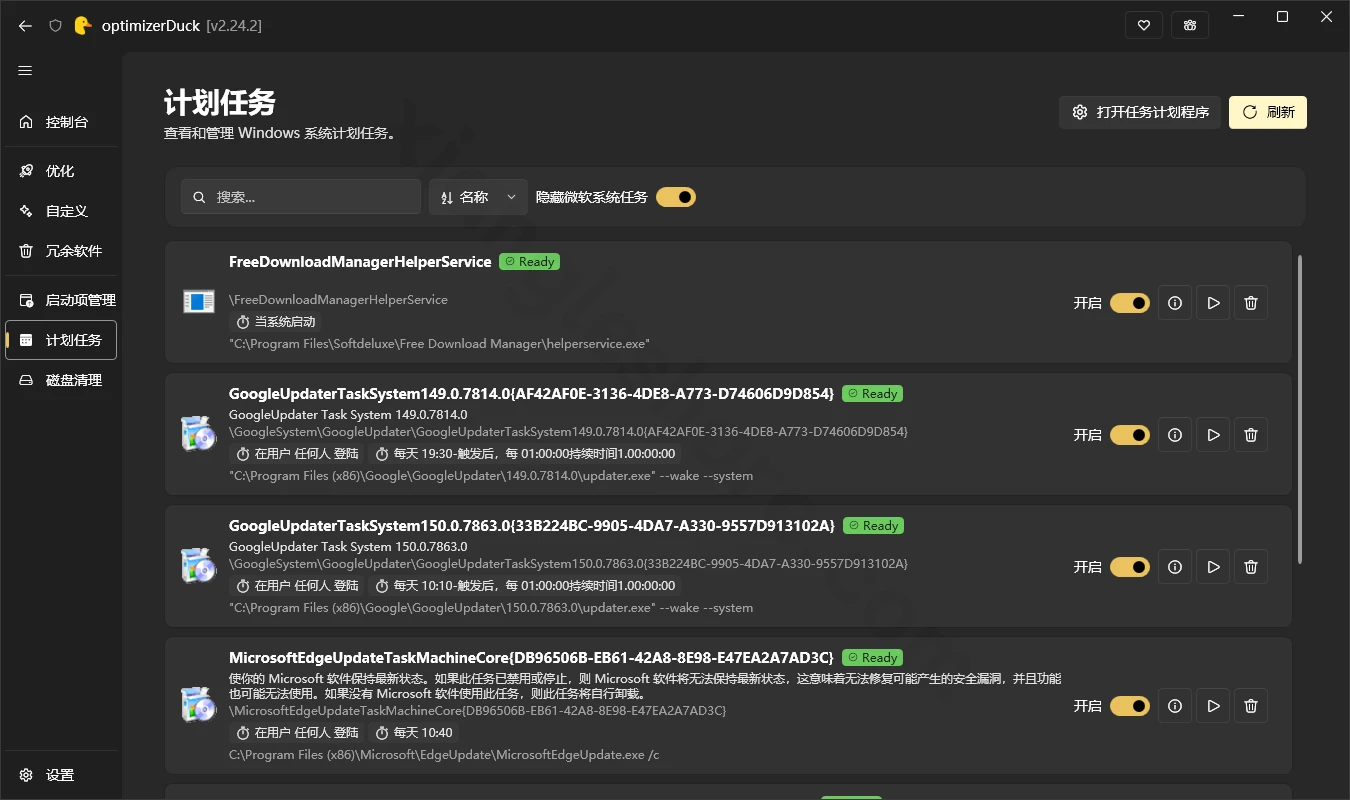Show info for FreeDownloadManagerHelperService task
Viewport: 1350px width, 800px height.
tap(1175, 303)
